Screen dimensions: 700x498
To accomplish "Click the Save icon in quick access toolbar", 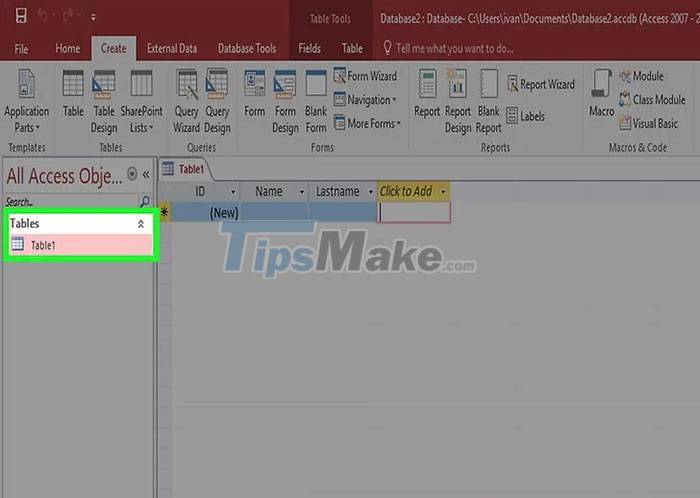I will point(21,16).
